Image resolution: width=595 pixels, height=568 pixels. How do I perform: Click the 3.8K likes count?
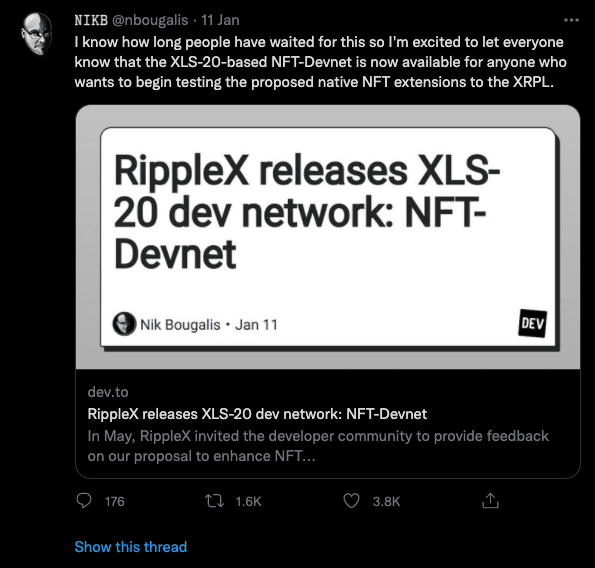(386, 502)
